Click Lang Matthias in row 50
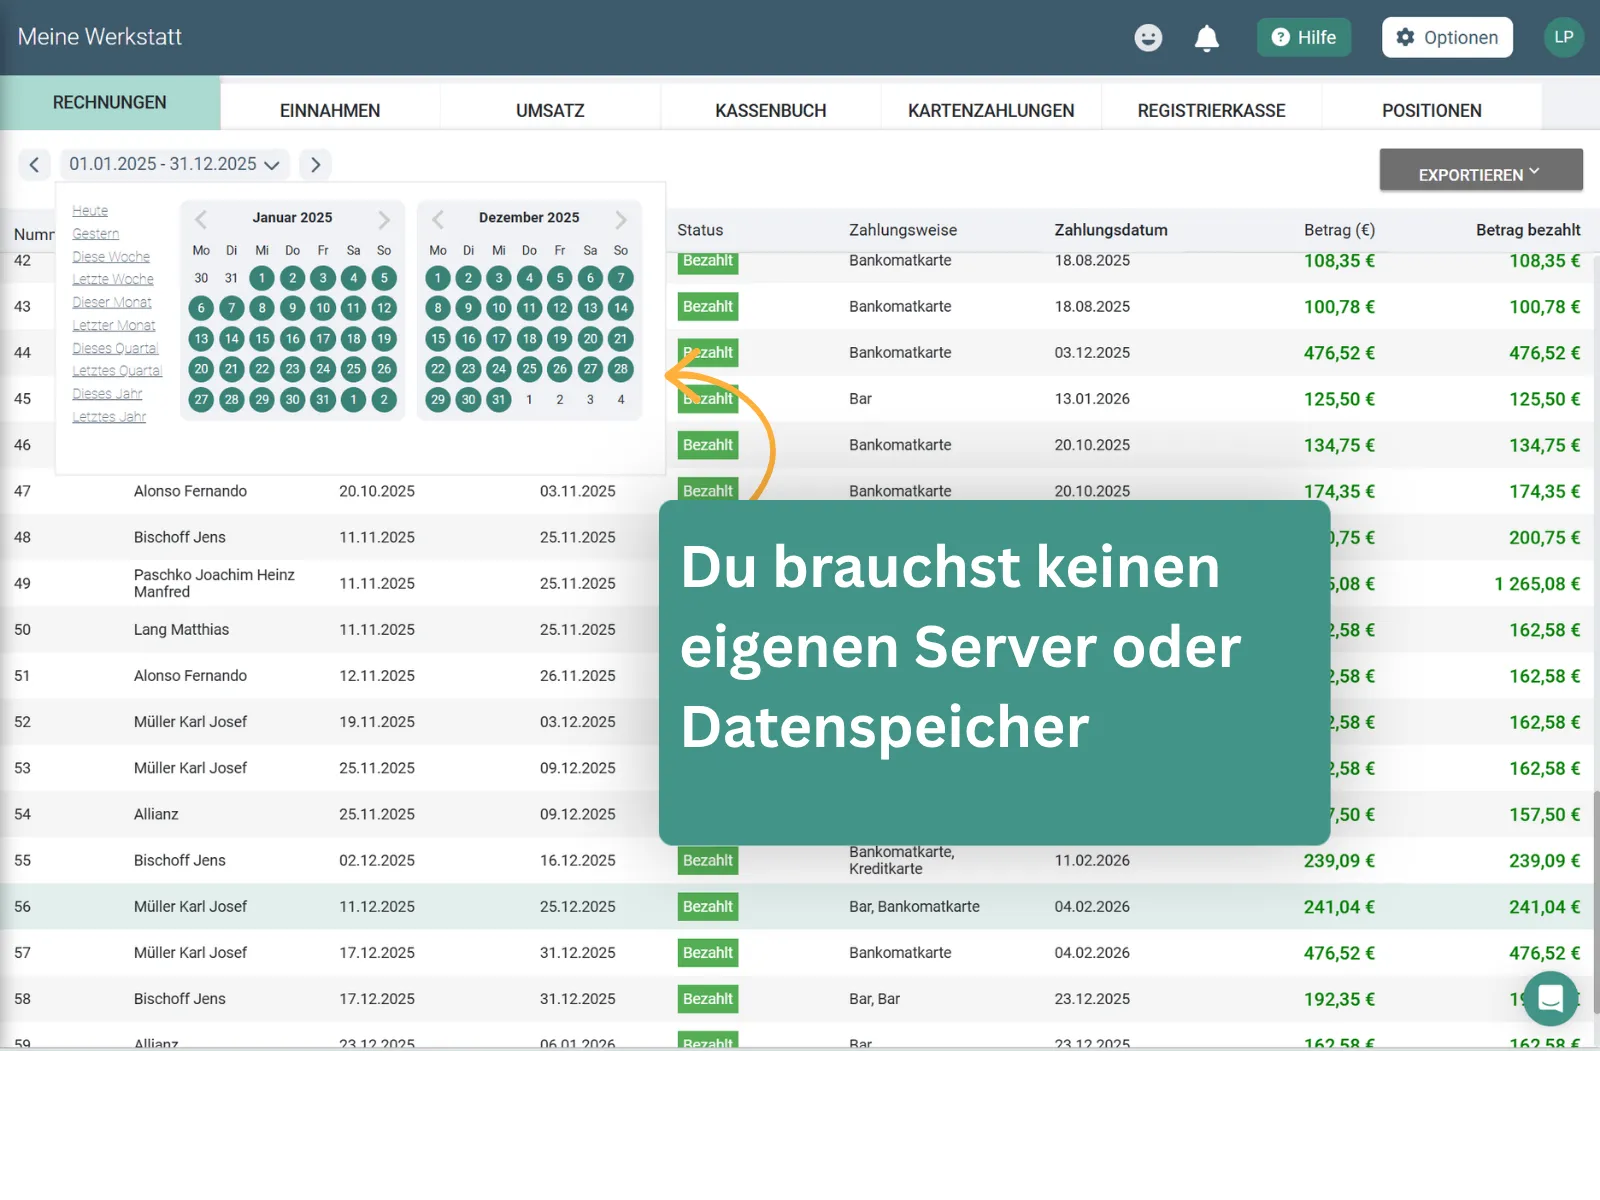 (181, 629)
